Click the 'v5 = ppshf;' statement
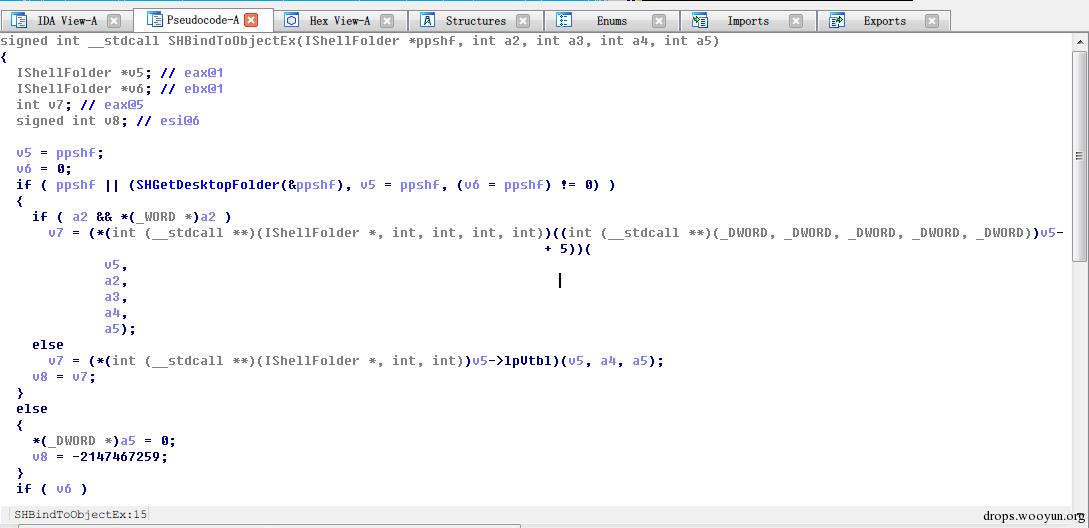1089x528 pixels. (60, 153)
